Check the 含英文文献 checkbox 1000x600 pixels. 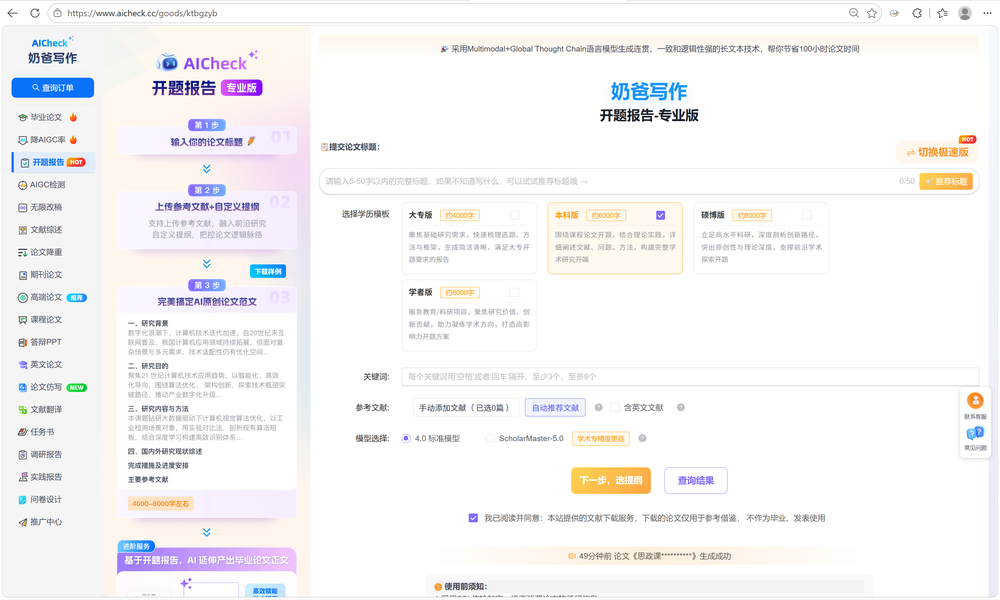pos(615,407)
